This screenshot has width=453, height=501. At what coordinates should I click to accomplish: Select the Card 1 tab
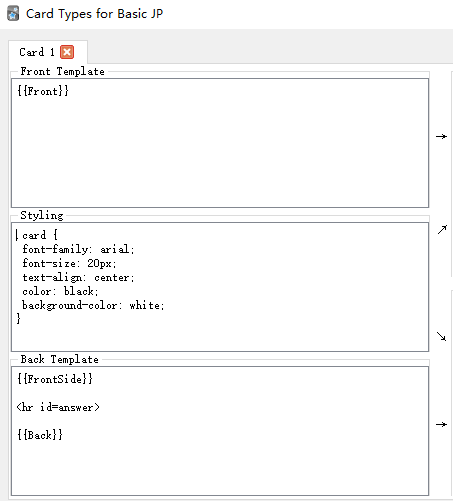click(48, 52)
